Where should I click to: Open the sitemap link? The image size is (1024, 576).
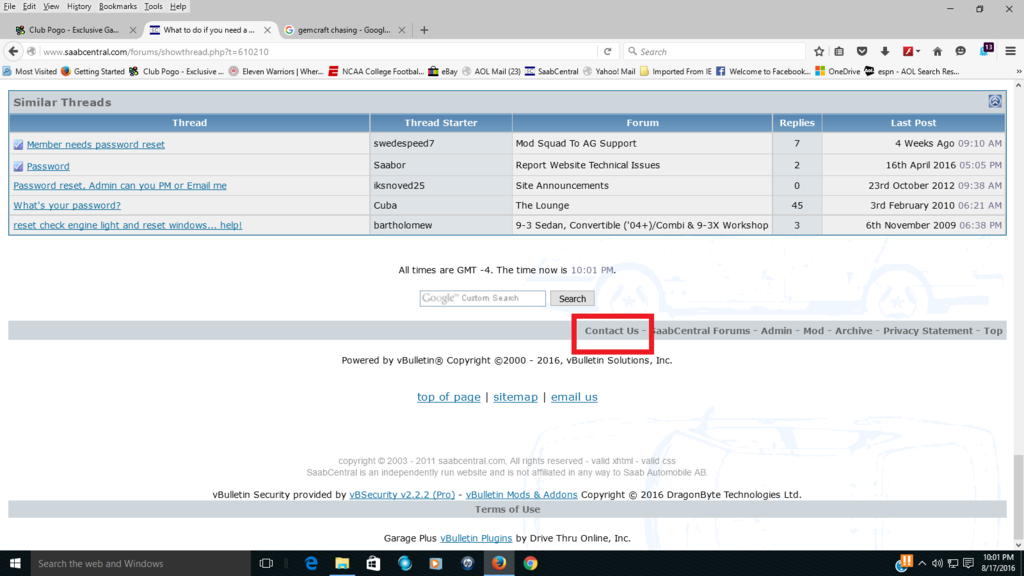point(515,397)
